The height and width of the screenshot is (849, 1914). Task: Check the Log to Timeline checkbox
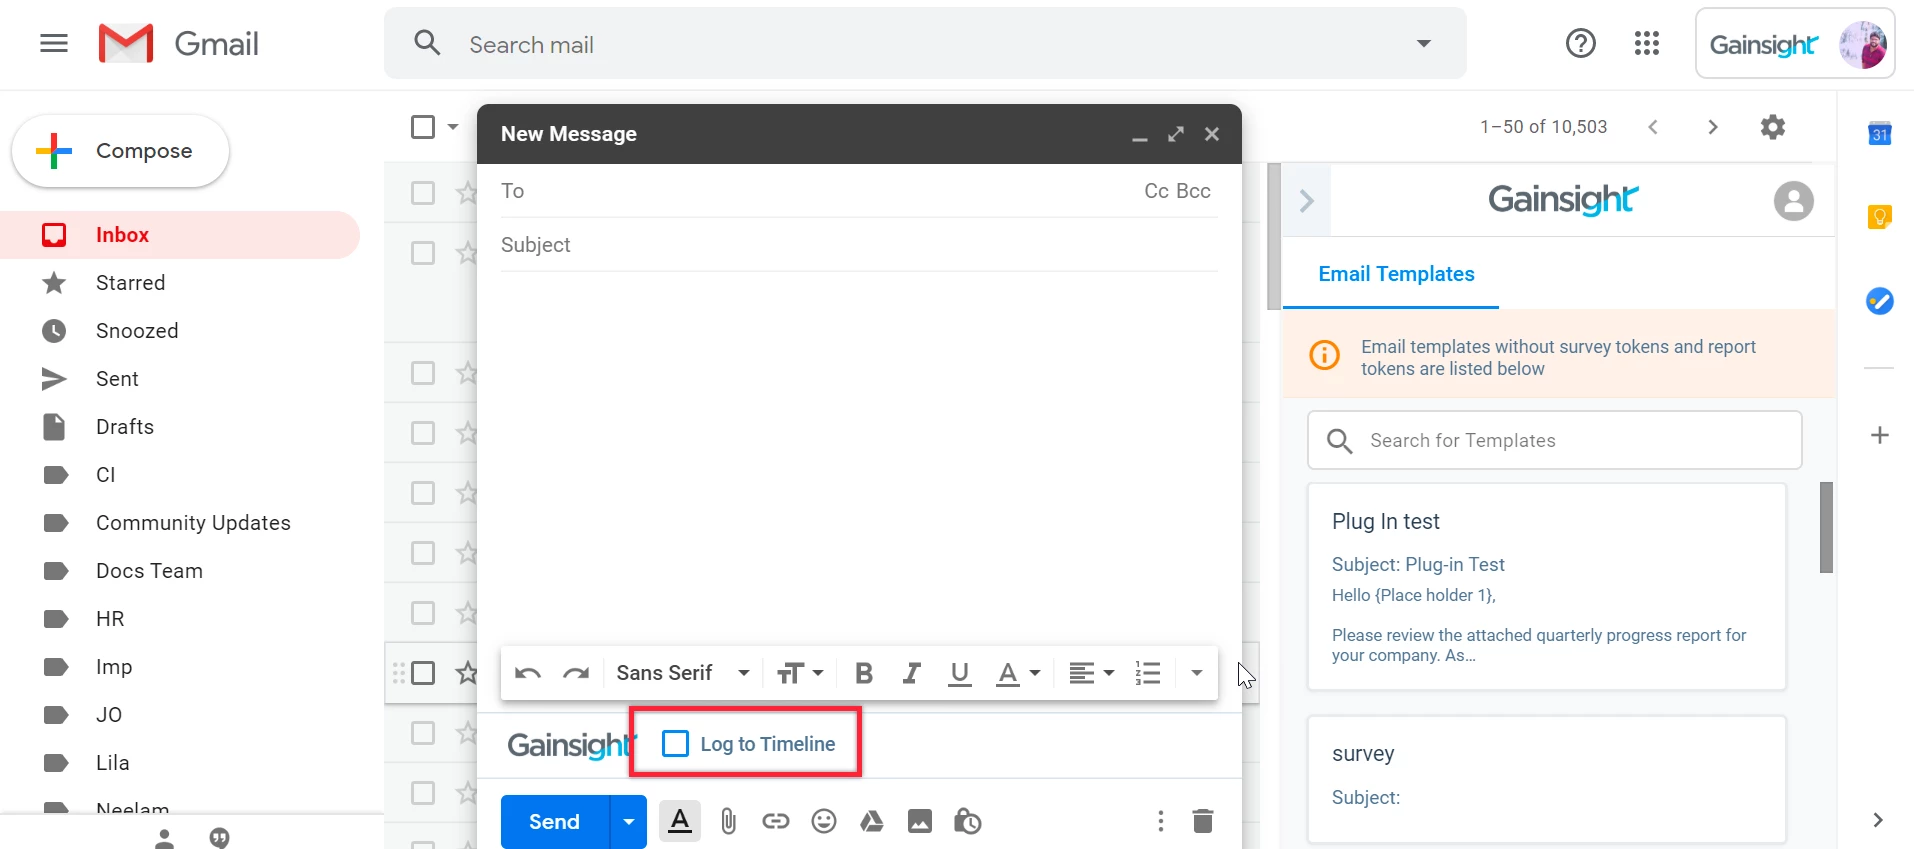click(x=676, y=743)
